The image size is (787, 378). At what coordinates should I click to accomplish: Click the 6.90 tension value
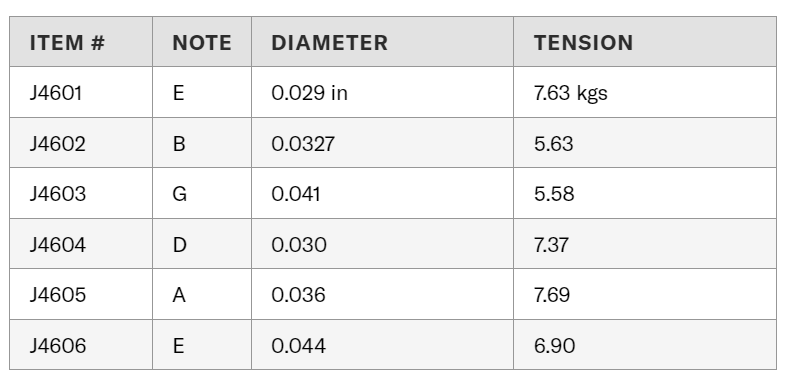tap(554, 346)
